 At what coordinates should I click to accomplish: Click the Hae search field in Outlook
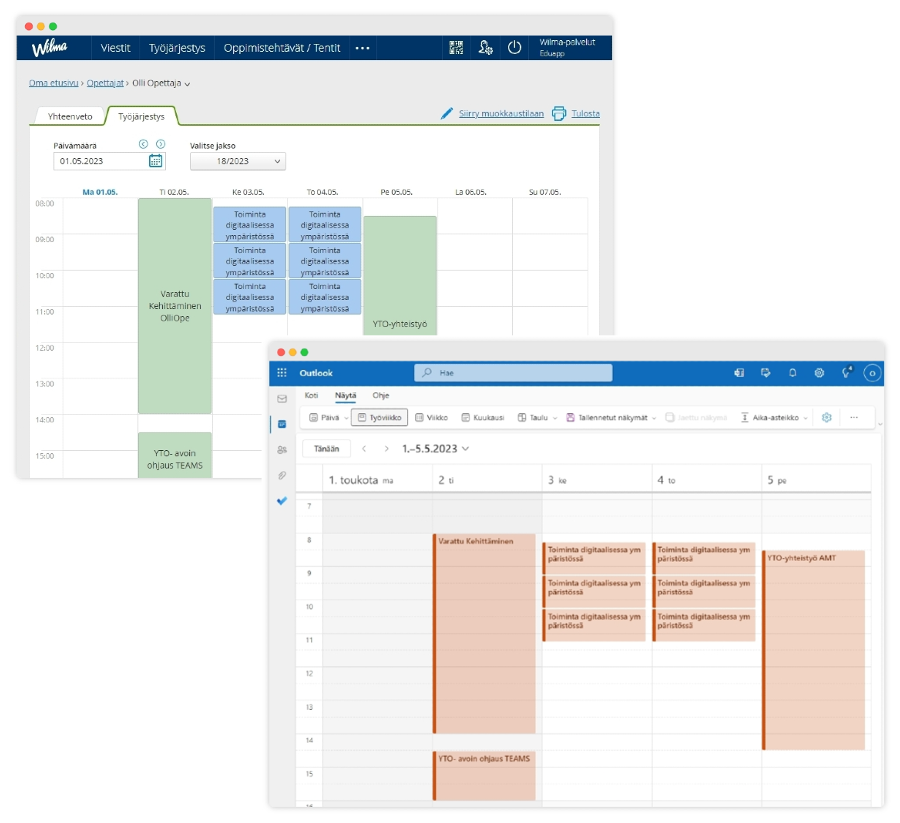(513, 373)
